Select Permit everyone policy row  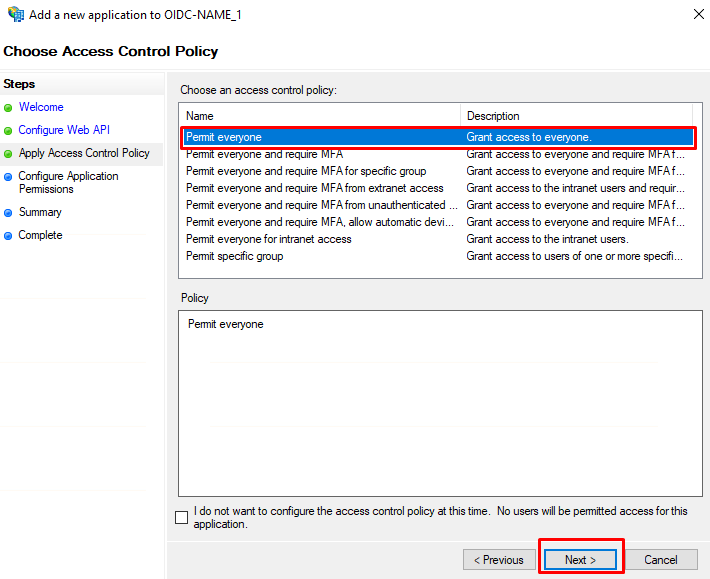pyautogui.click(x=438, y=137)
